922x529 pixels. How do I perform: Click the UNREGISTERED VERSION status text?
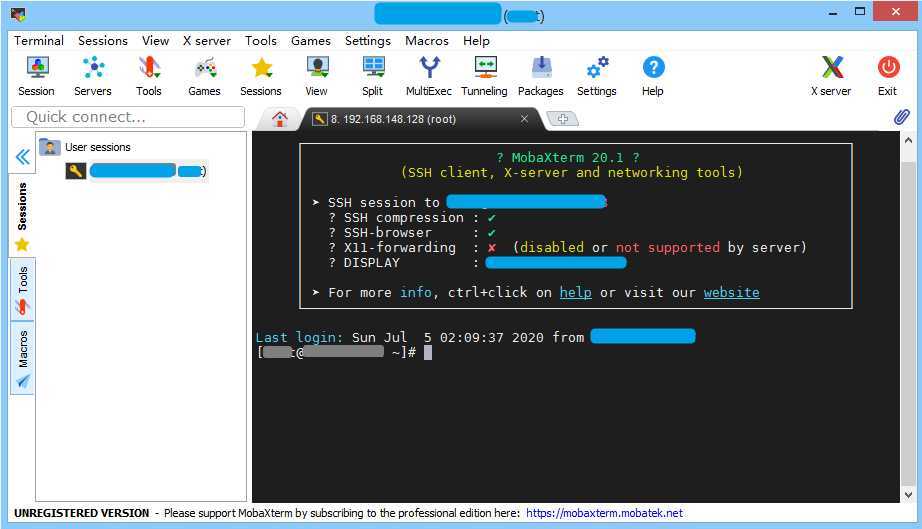tap(82, 513)
